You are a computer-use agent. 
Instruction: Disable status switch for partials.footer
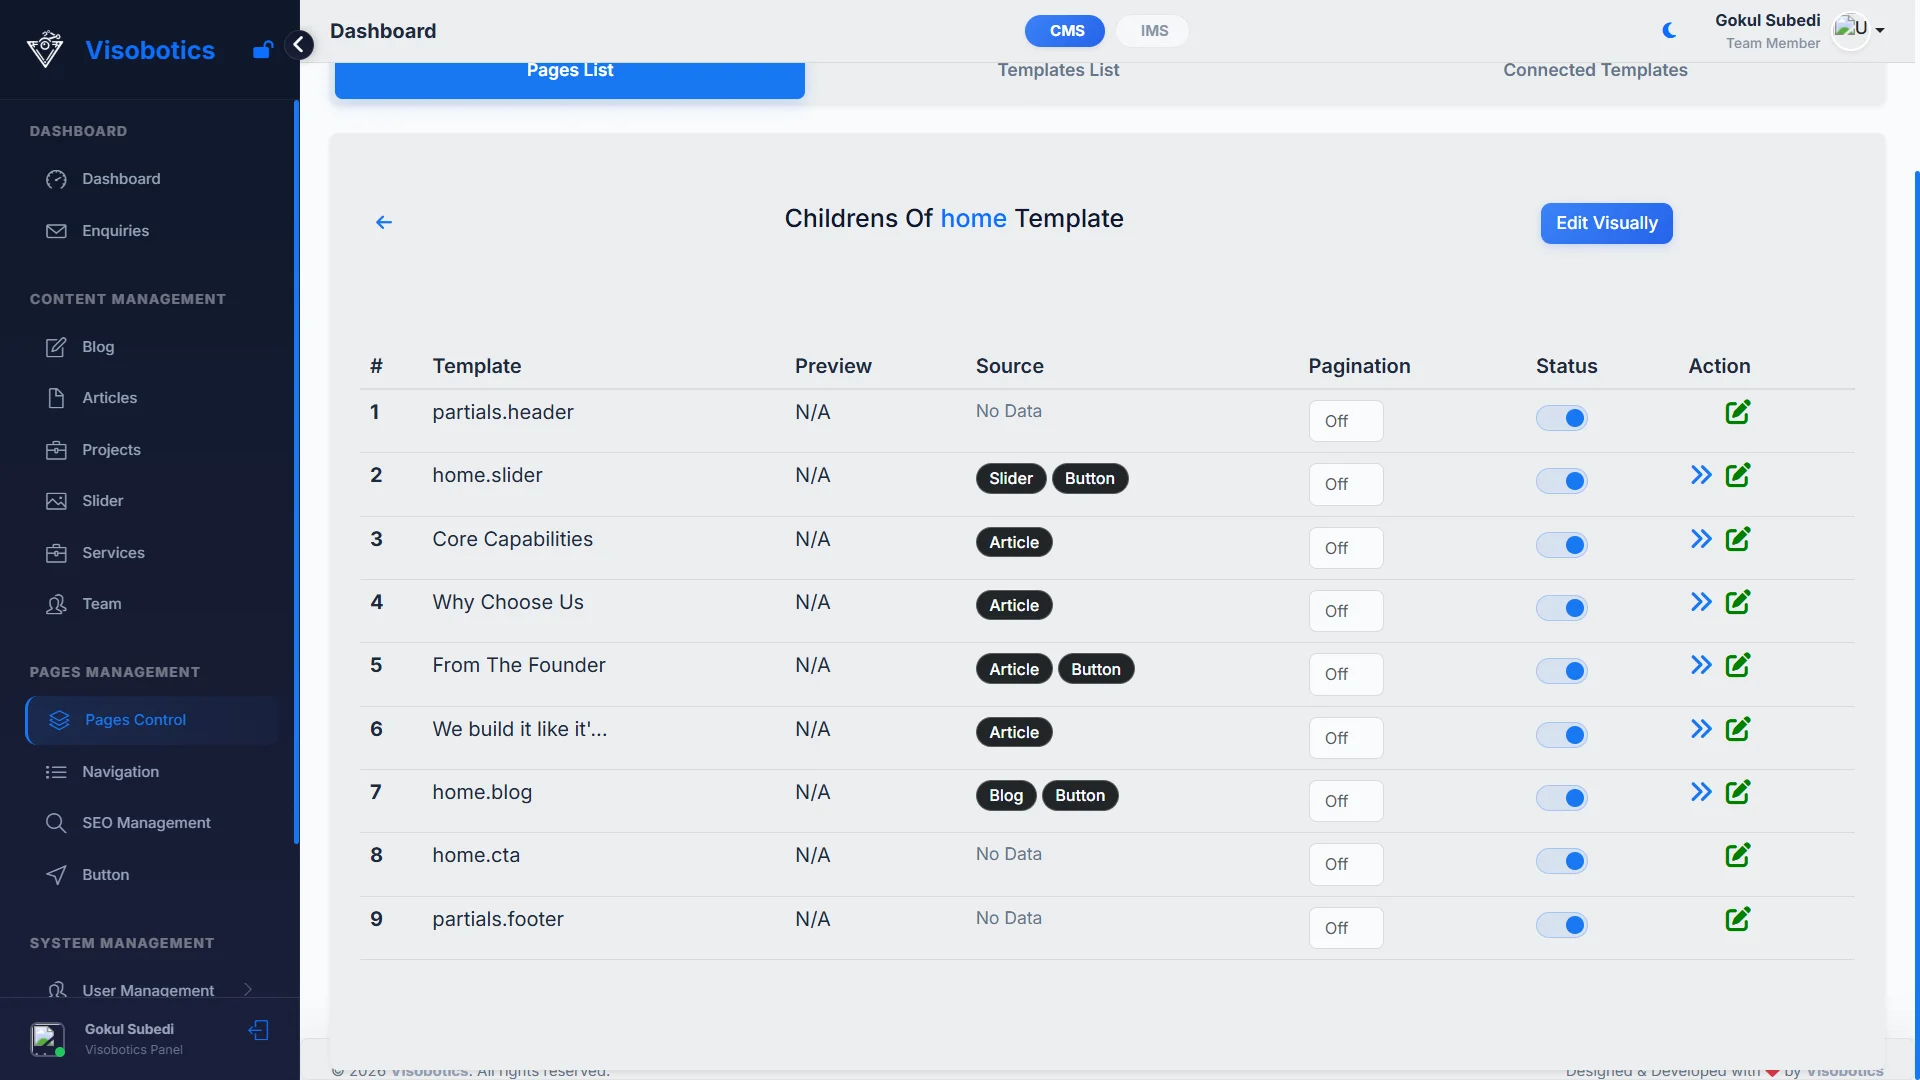pyautogui.click(x=1561, y=925)
